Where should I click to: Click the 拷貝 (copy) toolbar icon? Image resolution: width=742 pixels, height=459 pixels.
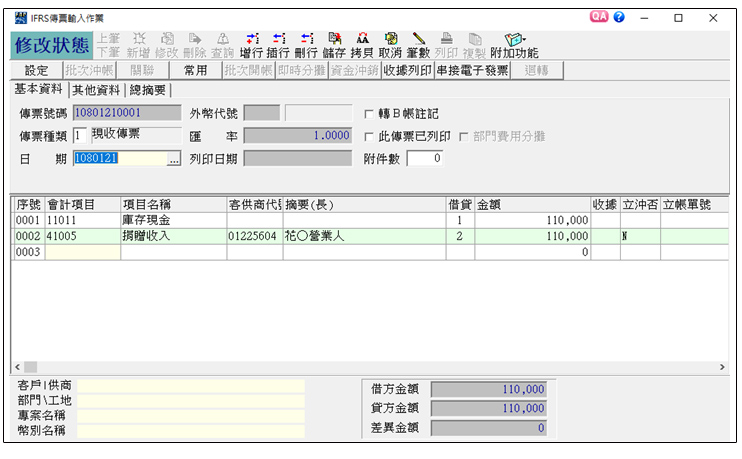click(362, 45)
